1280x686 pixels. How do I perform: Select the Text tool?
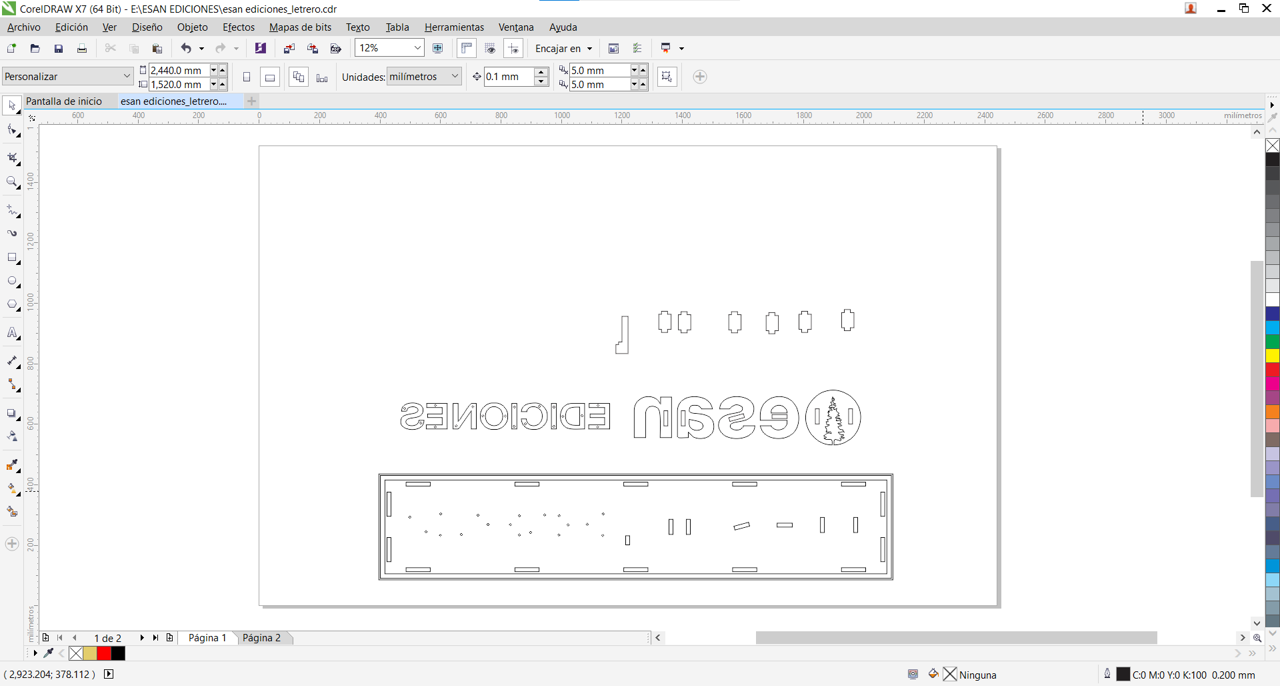click(x=12, y=333)
